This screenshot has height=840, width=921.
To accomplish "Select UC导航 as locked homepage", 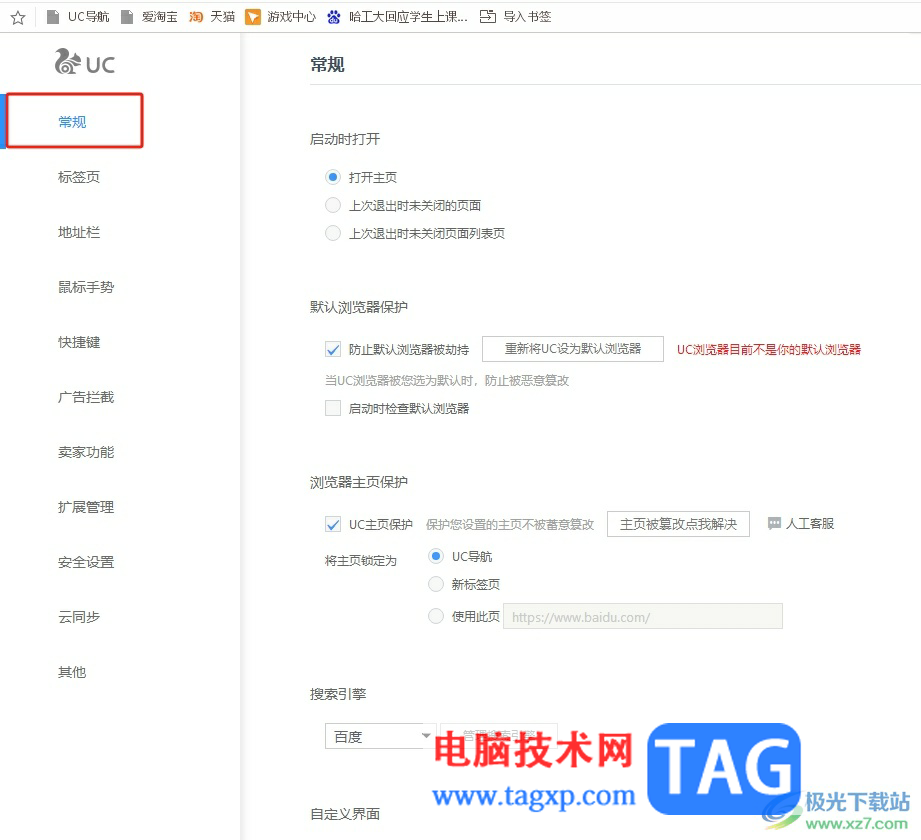I will coord(436,556).
